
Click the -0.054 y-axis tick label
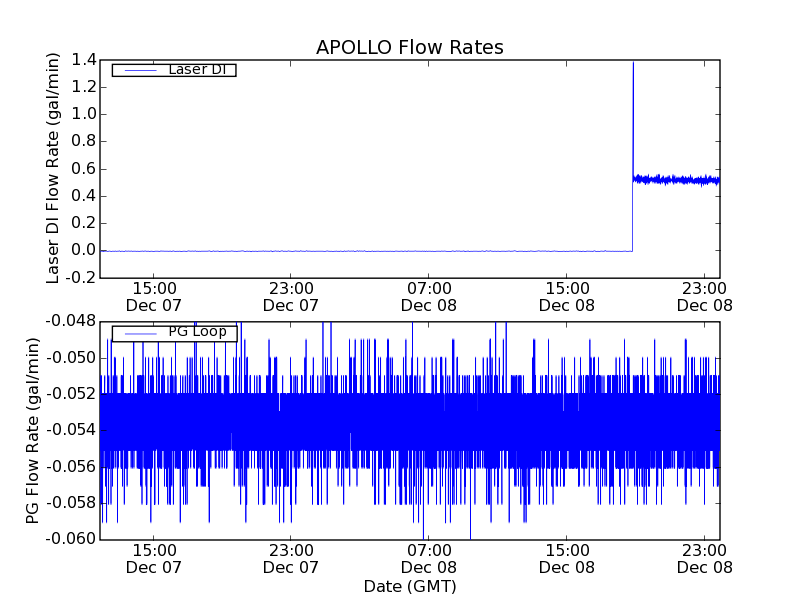tap(71, 430)
